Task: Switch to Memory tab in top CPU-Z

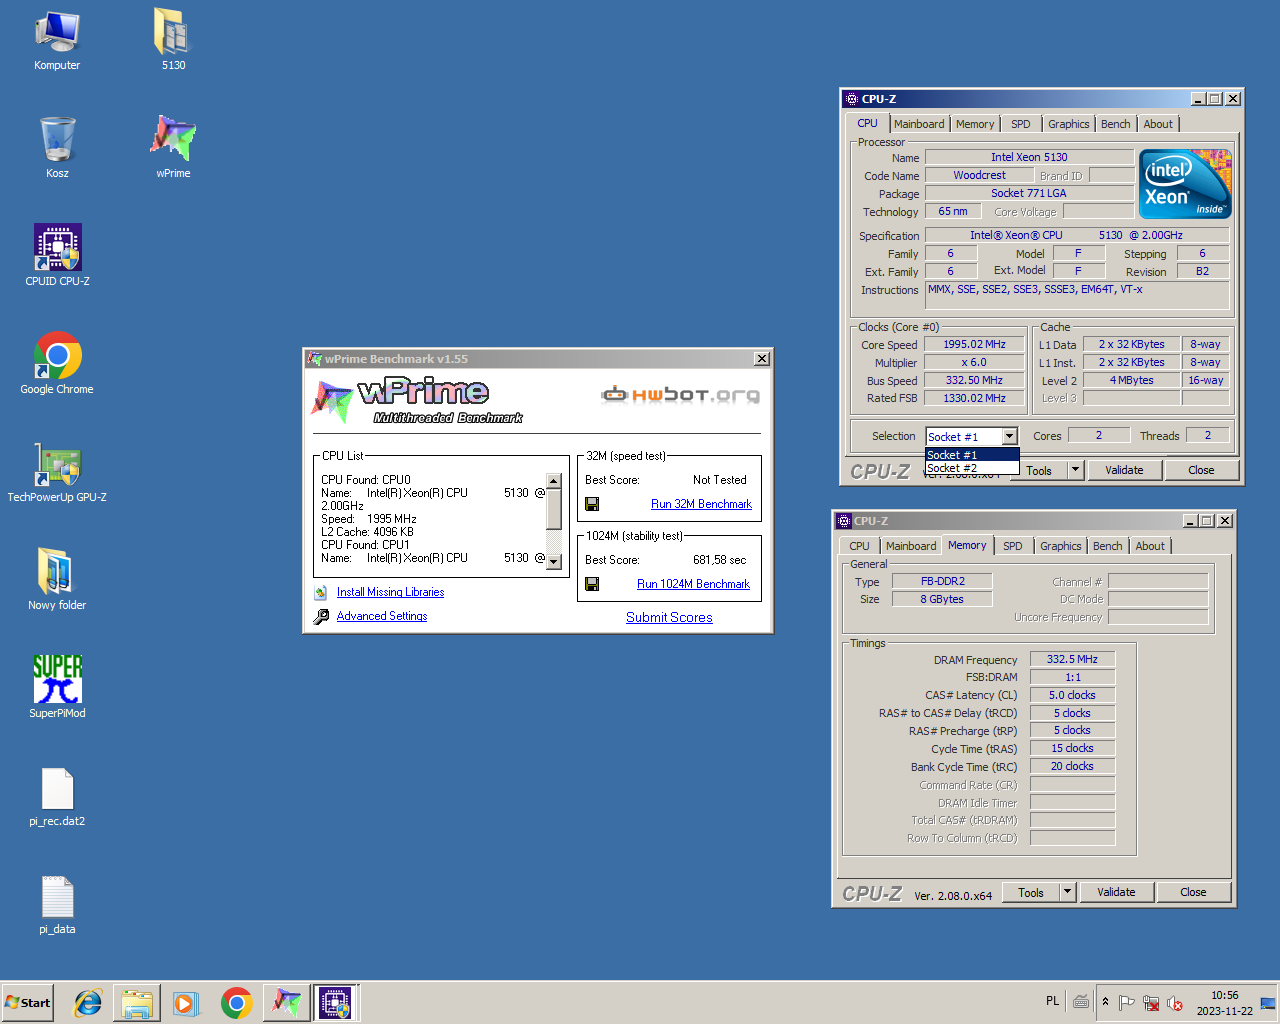Action: pyautogui.click(x=975, y=124)
